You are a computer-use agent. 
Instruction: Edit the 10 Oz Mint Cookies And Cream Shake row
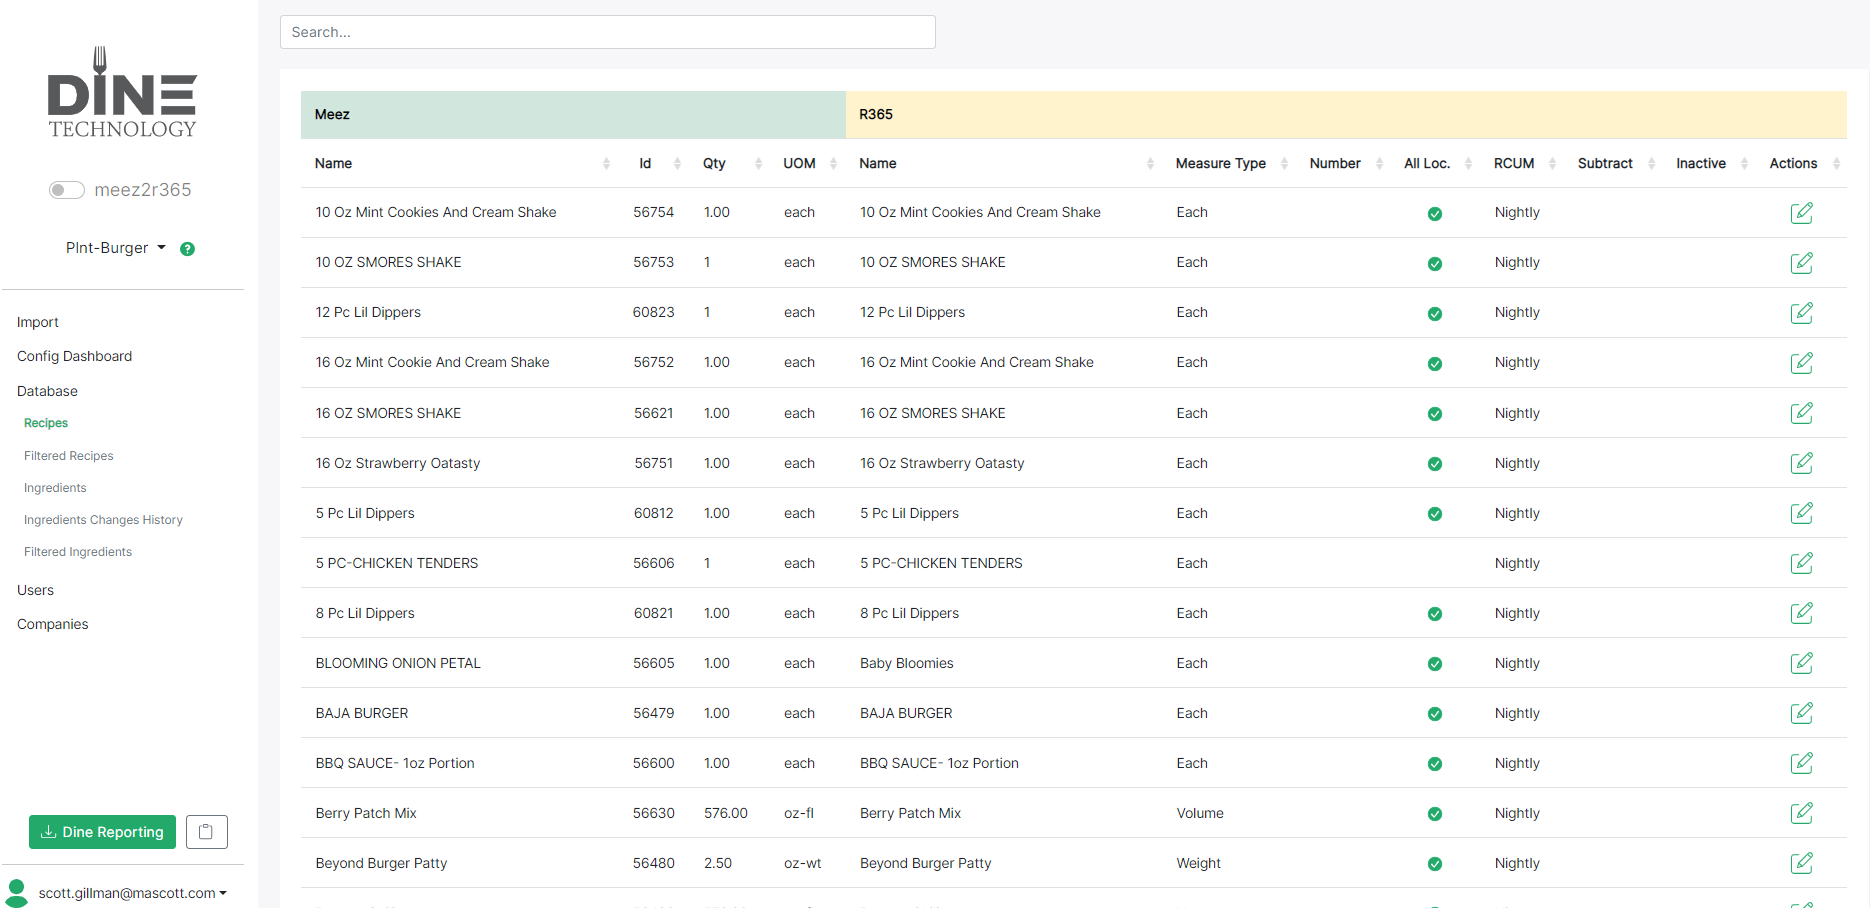coord(1801,213)
